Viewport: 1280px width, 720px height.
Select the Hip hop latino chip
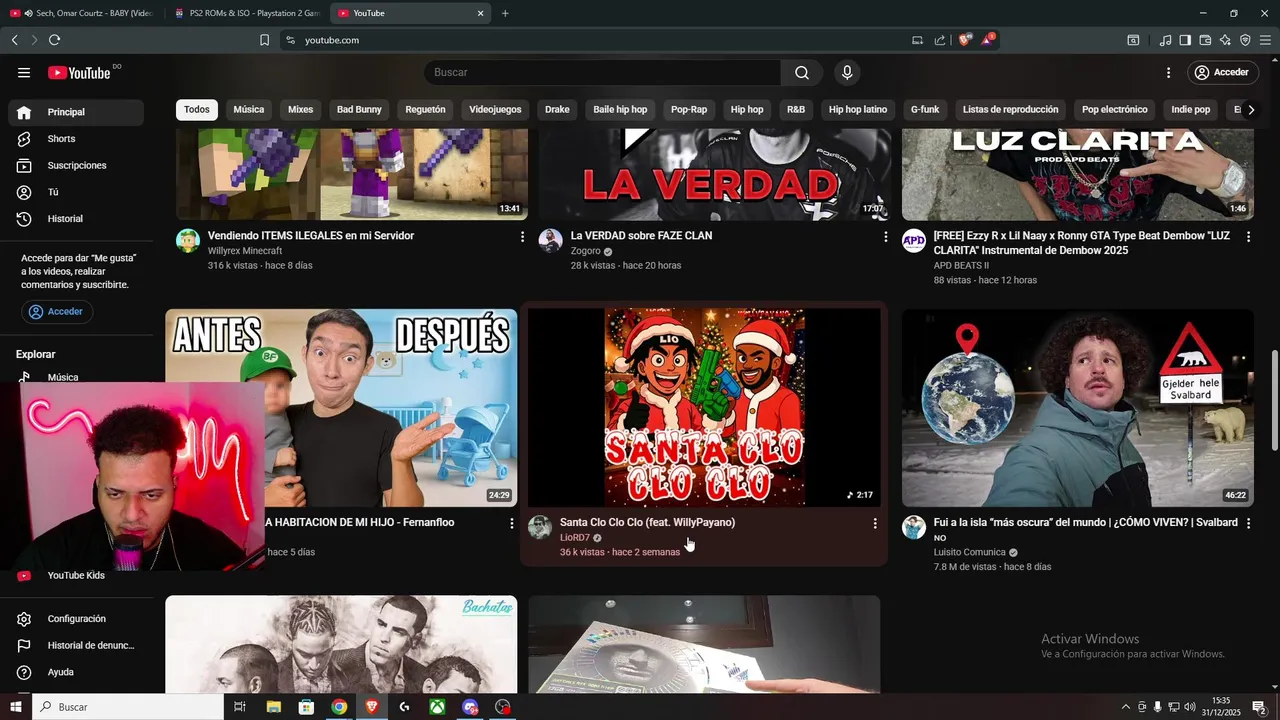[x=858, y=110]
